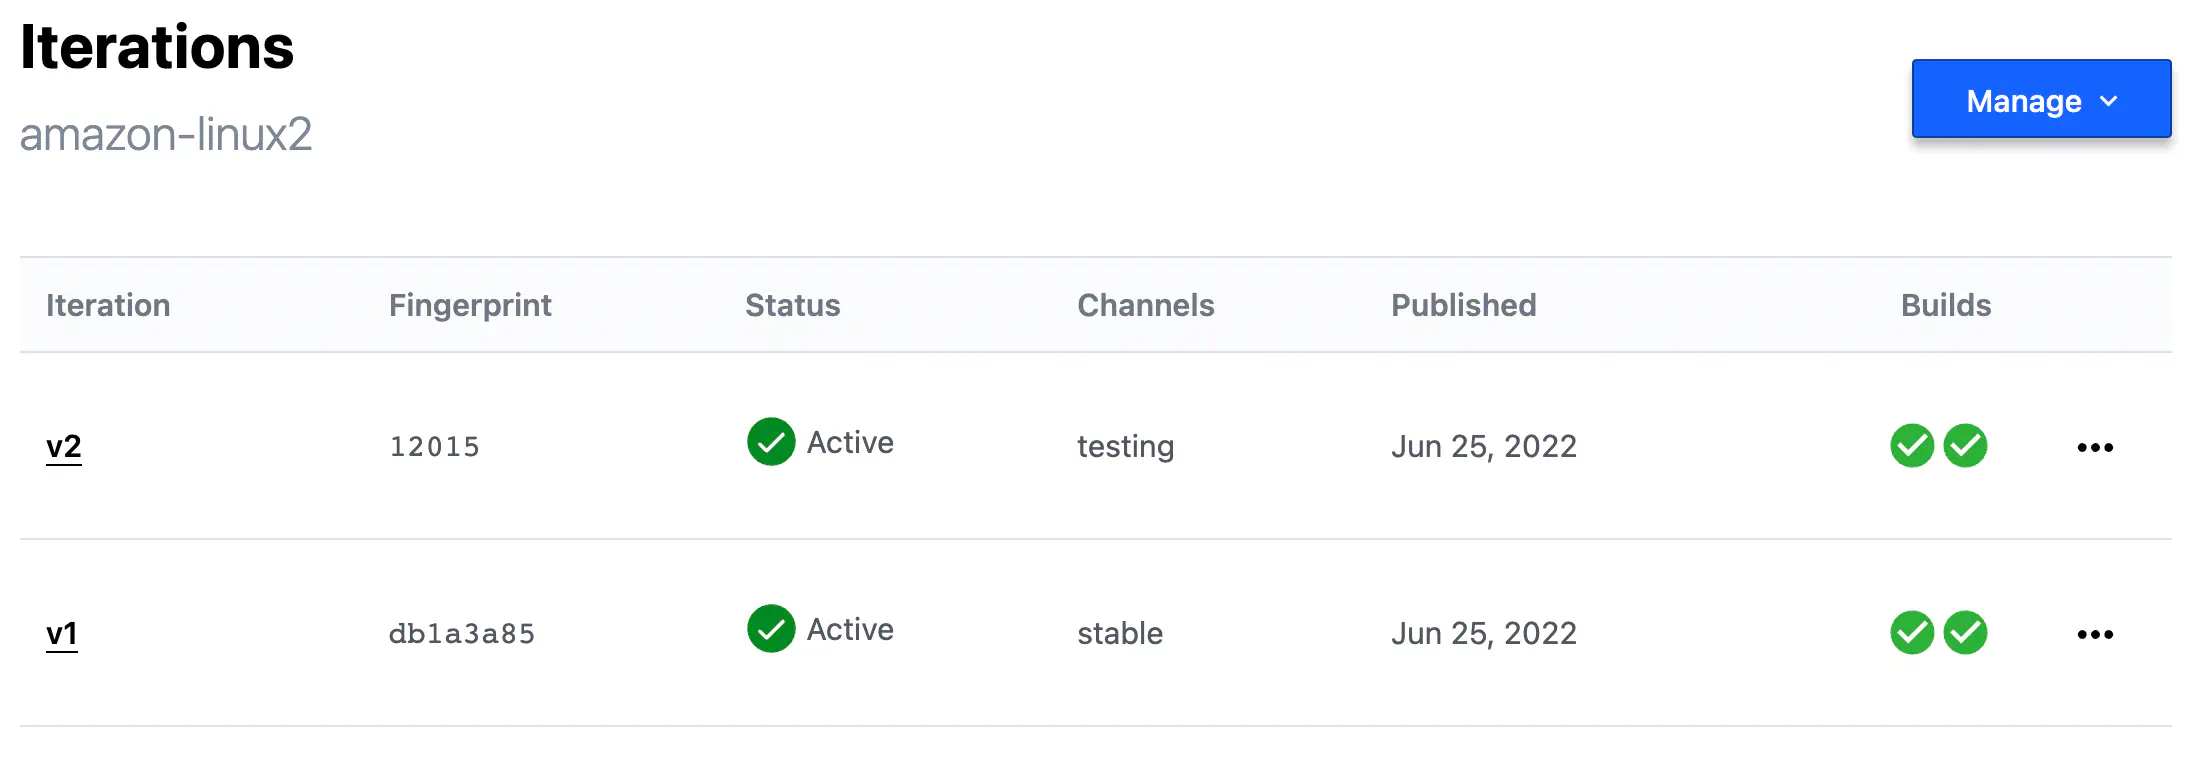The image size is (2186, 762).
Task: Open the ellipsis actions menu for v2
Action: [2095, 447]
